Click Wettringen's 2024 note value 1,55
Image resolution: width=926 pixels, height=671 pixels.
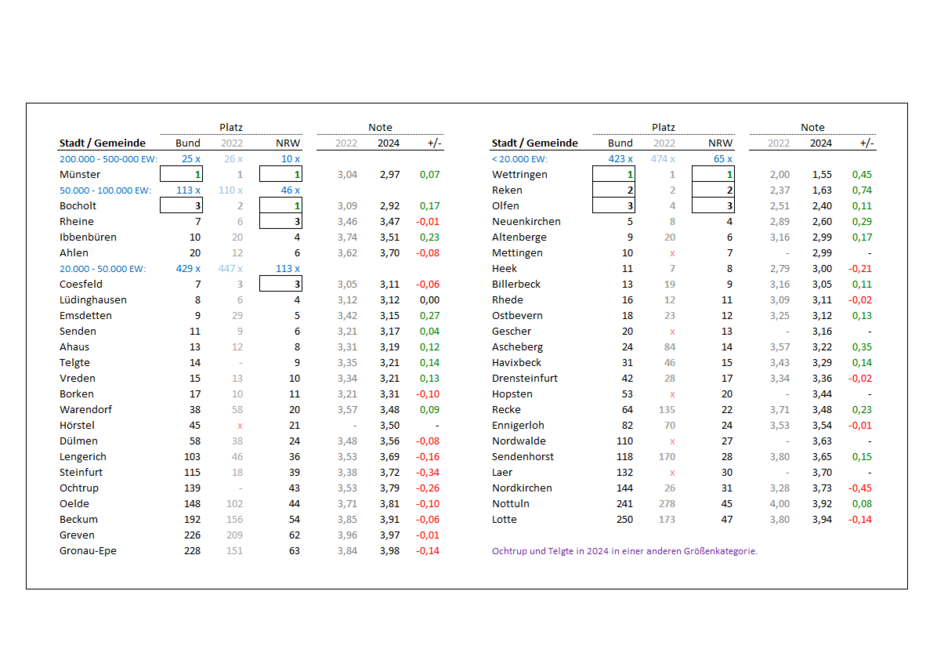coord(821,175)
